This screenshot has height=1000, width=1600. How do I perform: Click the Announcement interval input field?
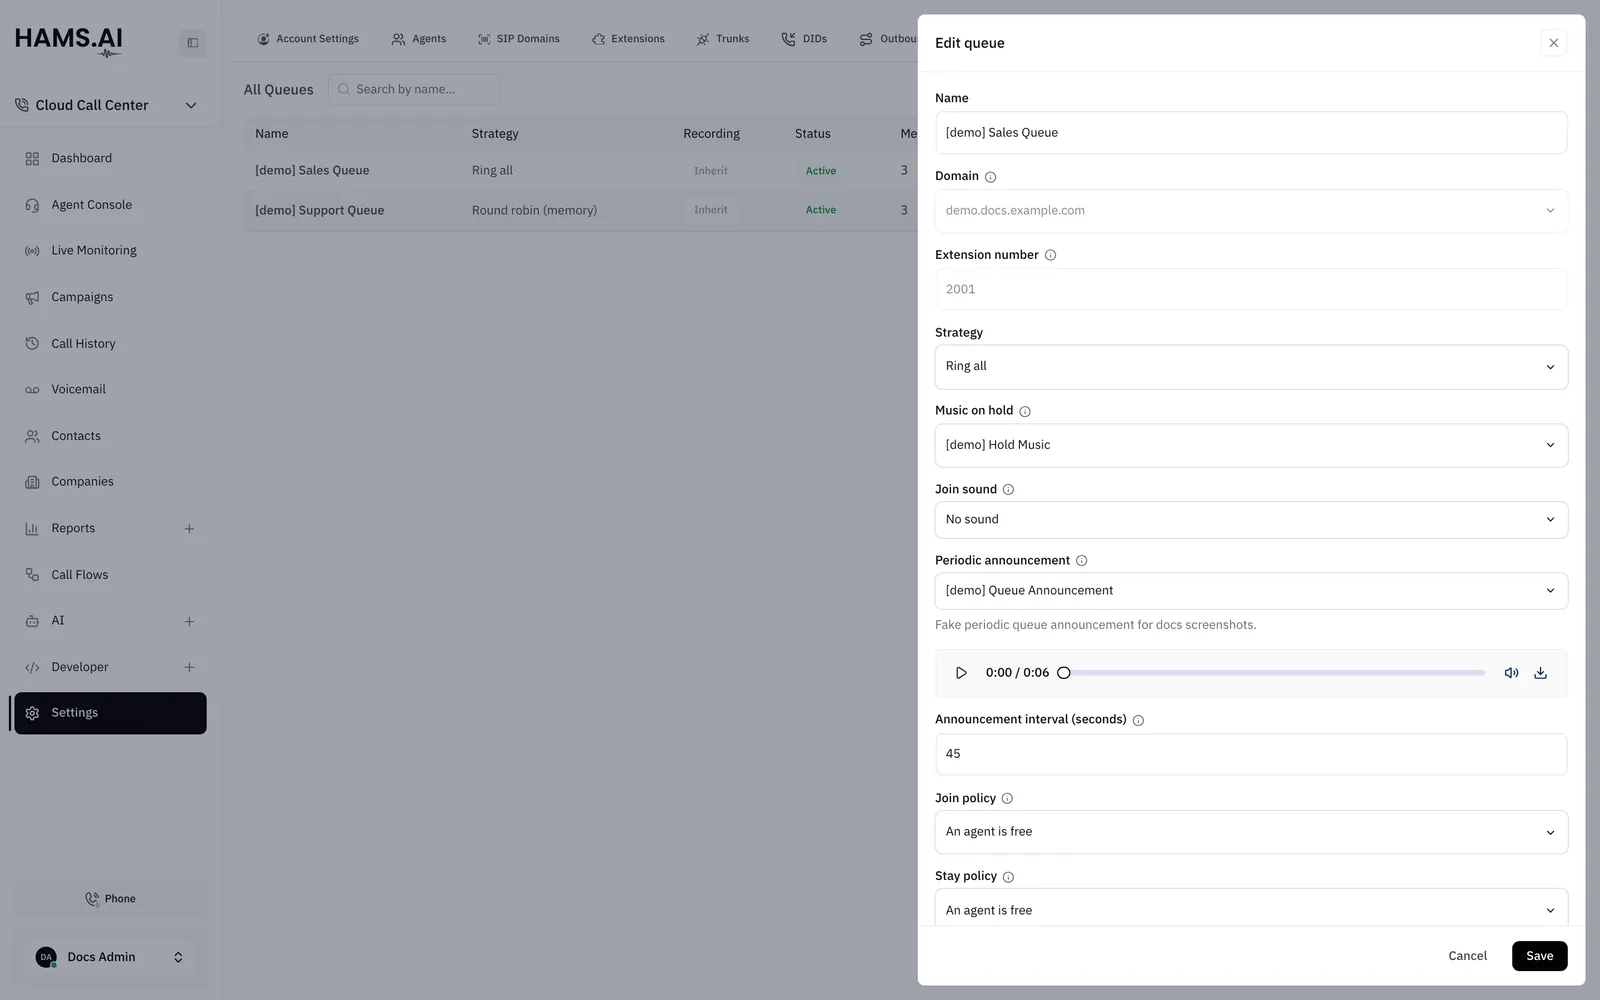(x=1251, y=754)
